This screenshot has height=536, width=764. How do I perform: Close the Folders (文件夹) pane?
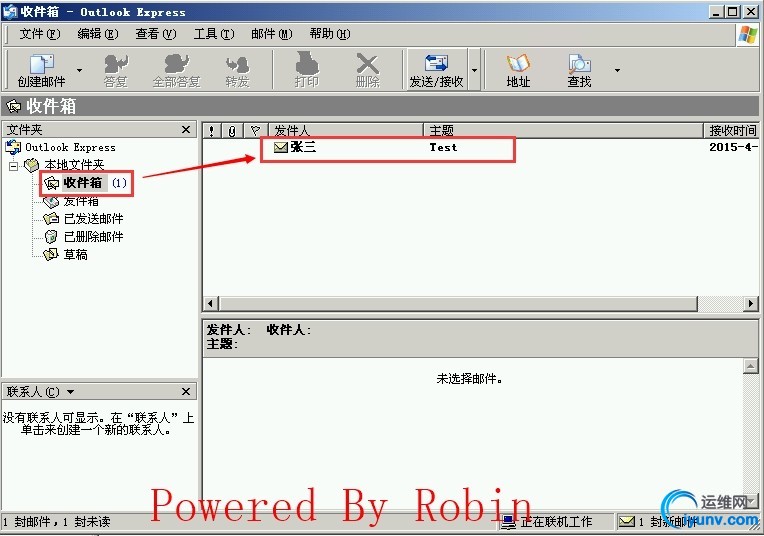click(186, 130)
